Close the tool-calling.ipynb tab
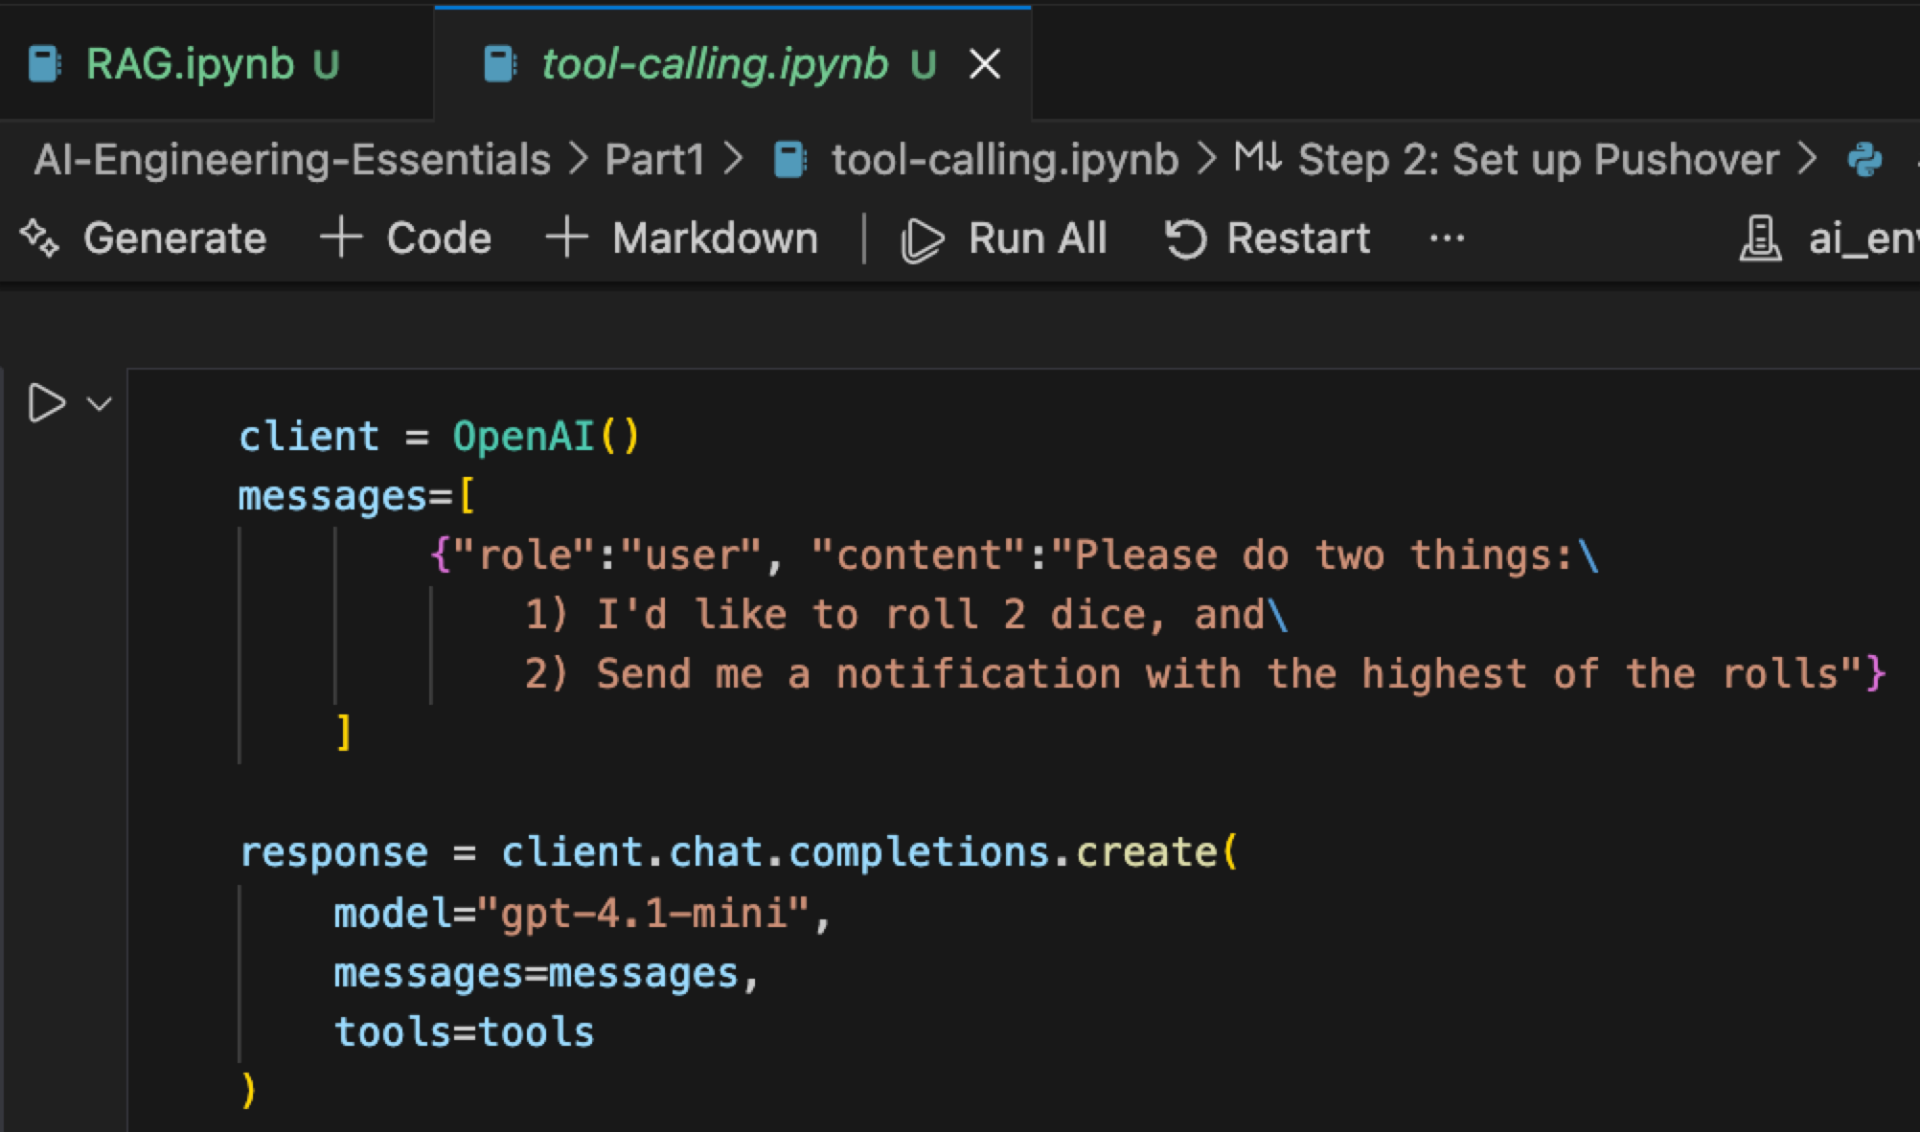The image size is (1920, 1132). click(985, 65)
